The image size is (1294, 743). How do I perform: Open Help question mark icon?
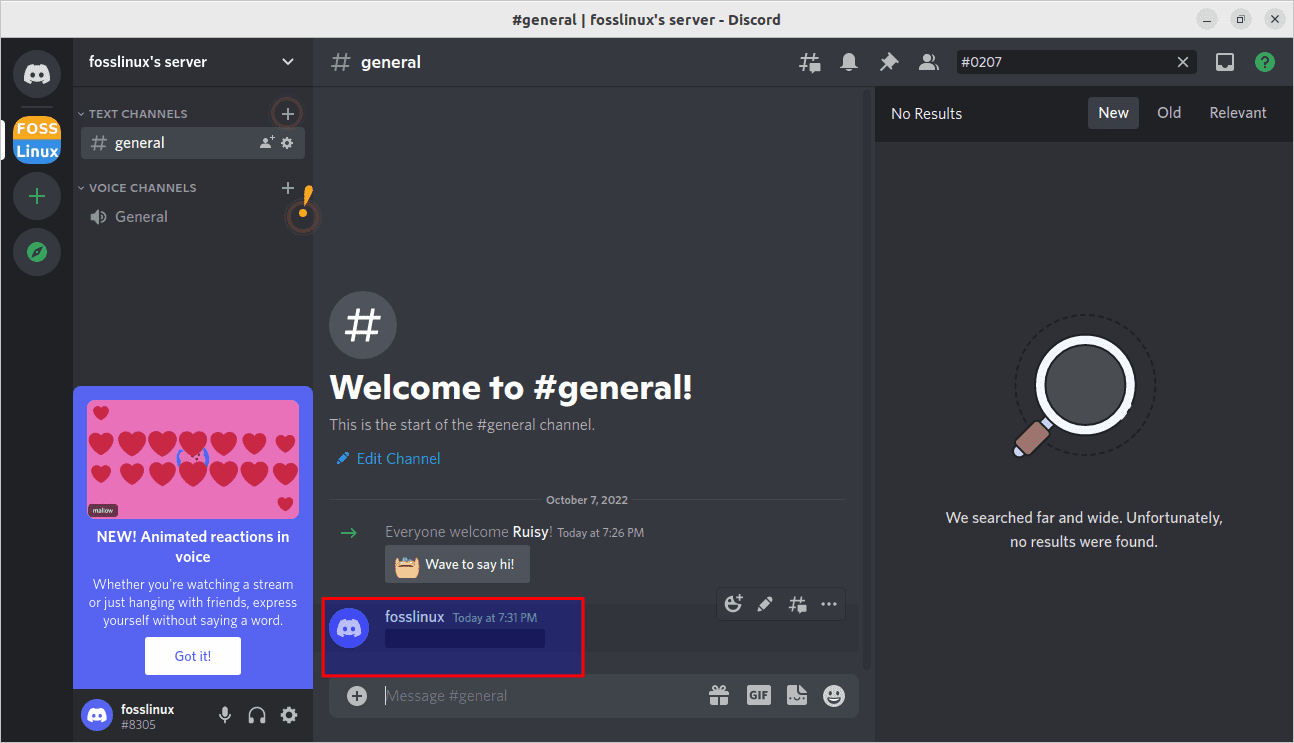coord(1265,62)
